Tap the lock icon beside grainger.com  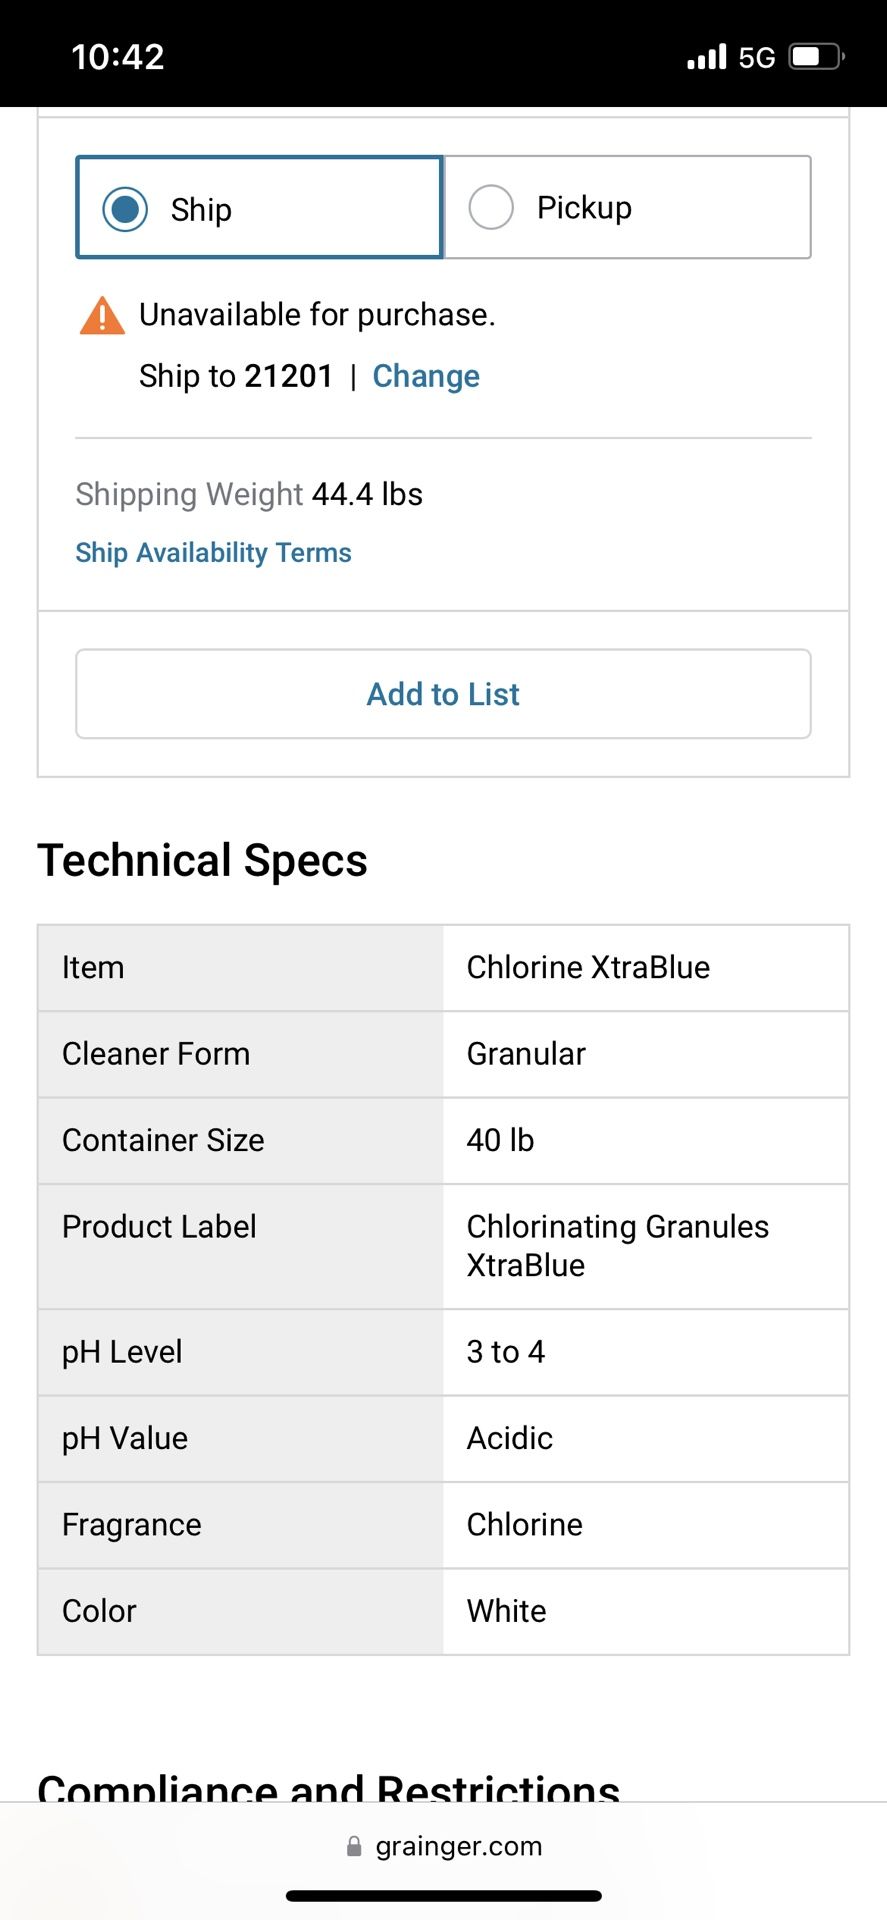(354, 1846)
